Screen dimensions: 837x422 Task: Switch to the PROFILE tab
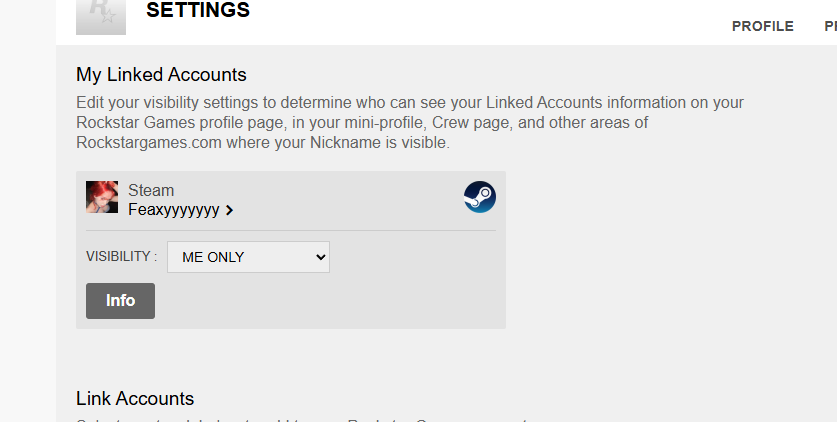click(762, 26)
